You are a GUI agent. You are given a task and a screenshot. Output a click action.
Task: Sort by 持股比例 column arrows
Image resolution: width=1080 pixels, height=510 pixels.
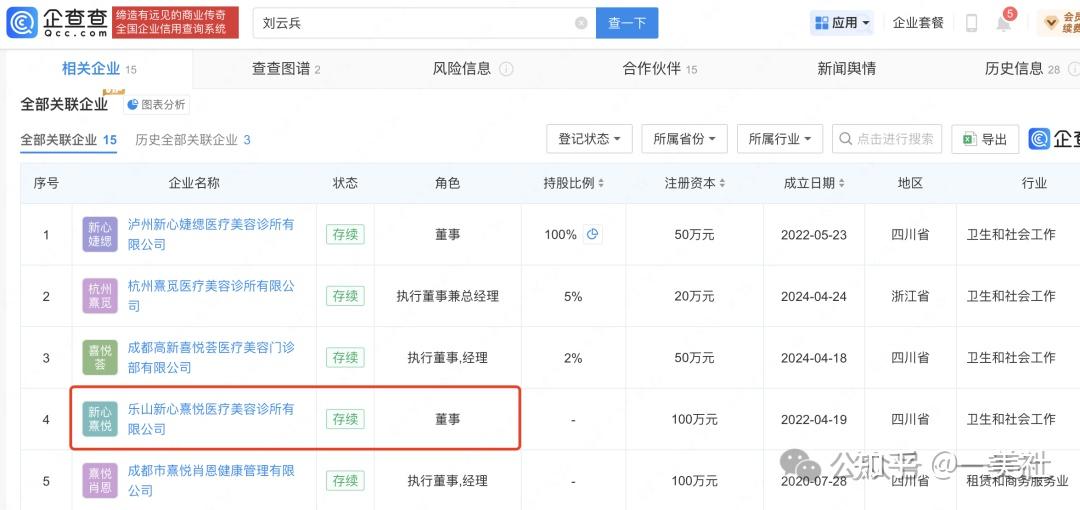point(600,184)
